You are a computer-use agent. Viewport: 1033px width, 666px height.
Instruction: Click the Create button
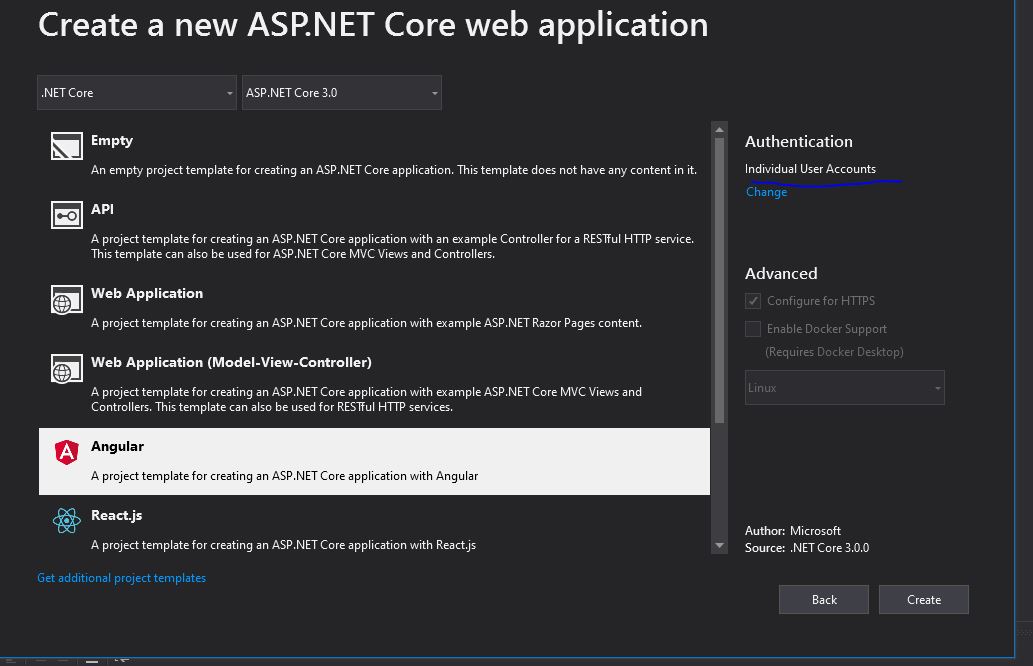click(924, 599)
